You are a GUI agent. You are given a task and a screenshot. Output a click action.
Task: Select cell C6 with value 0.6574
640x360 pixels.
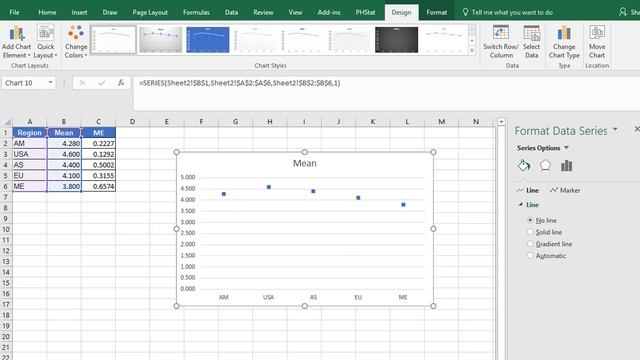(98, 186)
